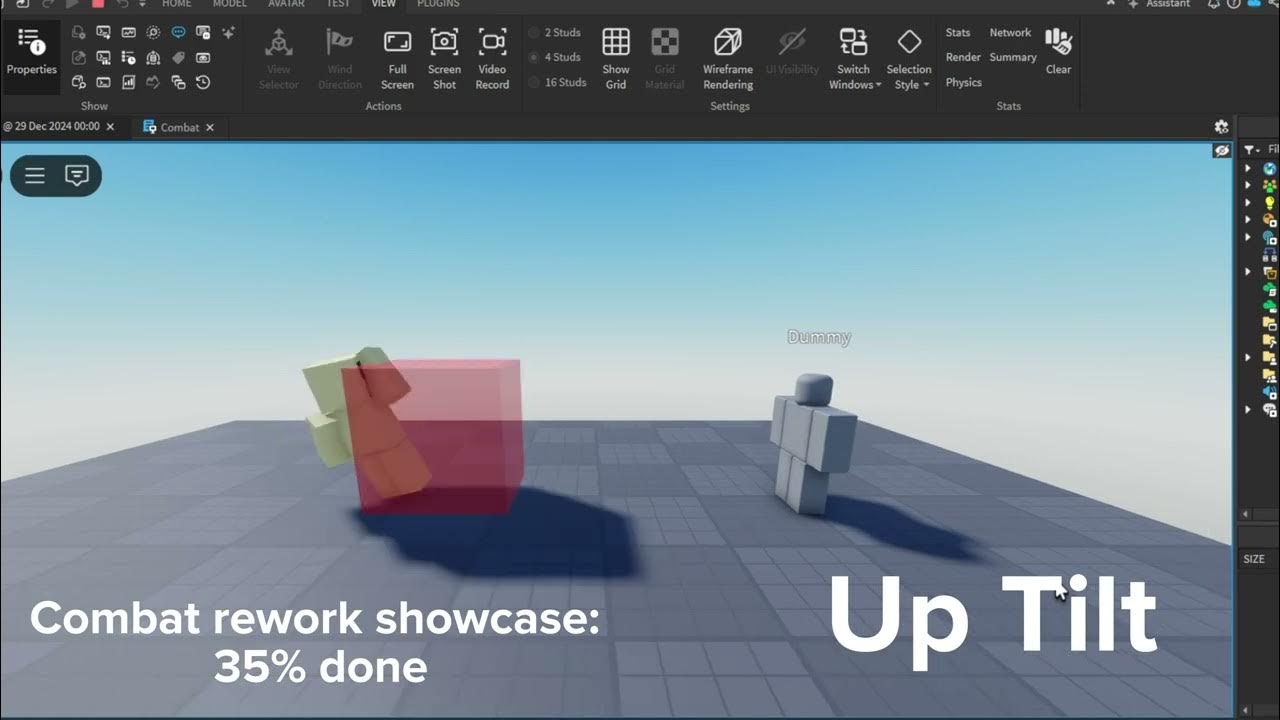
Task: Click the terminal prompt icon in bottom Show row
Action: click(x=103, y=83)
